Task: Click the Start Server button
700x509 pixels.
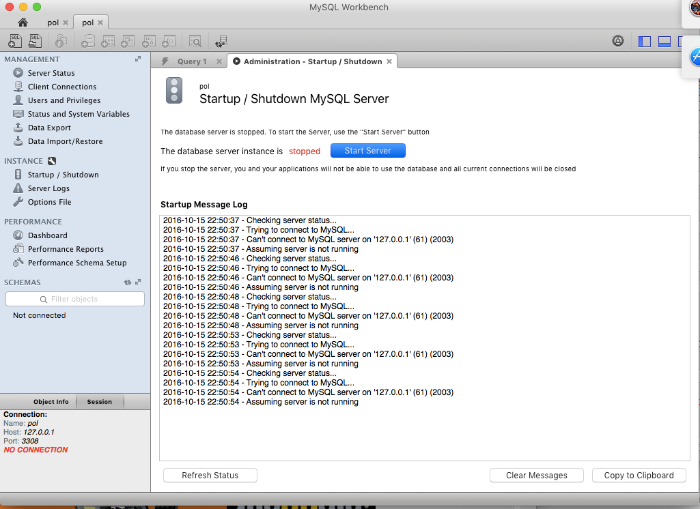Action: pyautogui.click(x=368, y=150)
